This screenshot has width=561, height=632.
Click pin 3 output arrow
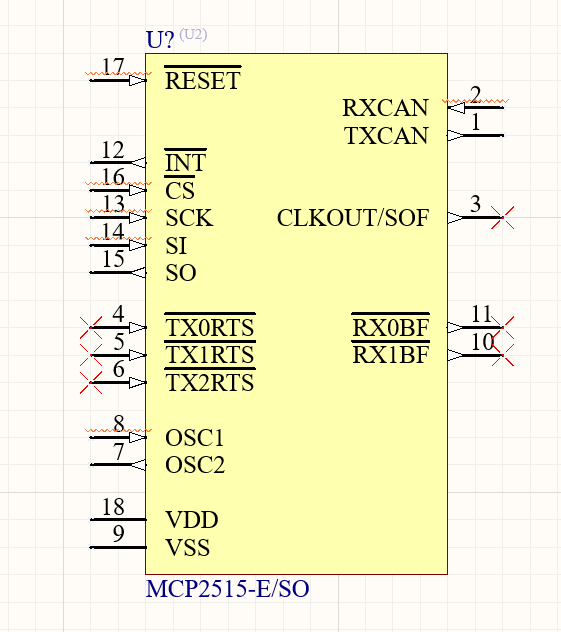pos(456,218)
